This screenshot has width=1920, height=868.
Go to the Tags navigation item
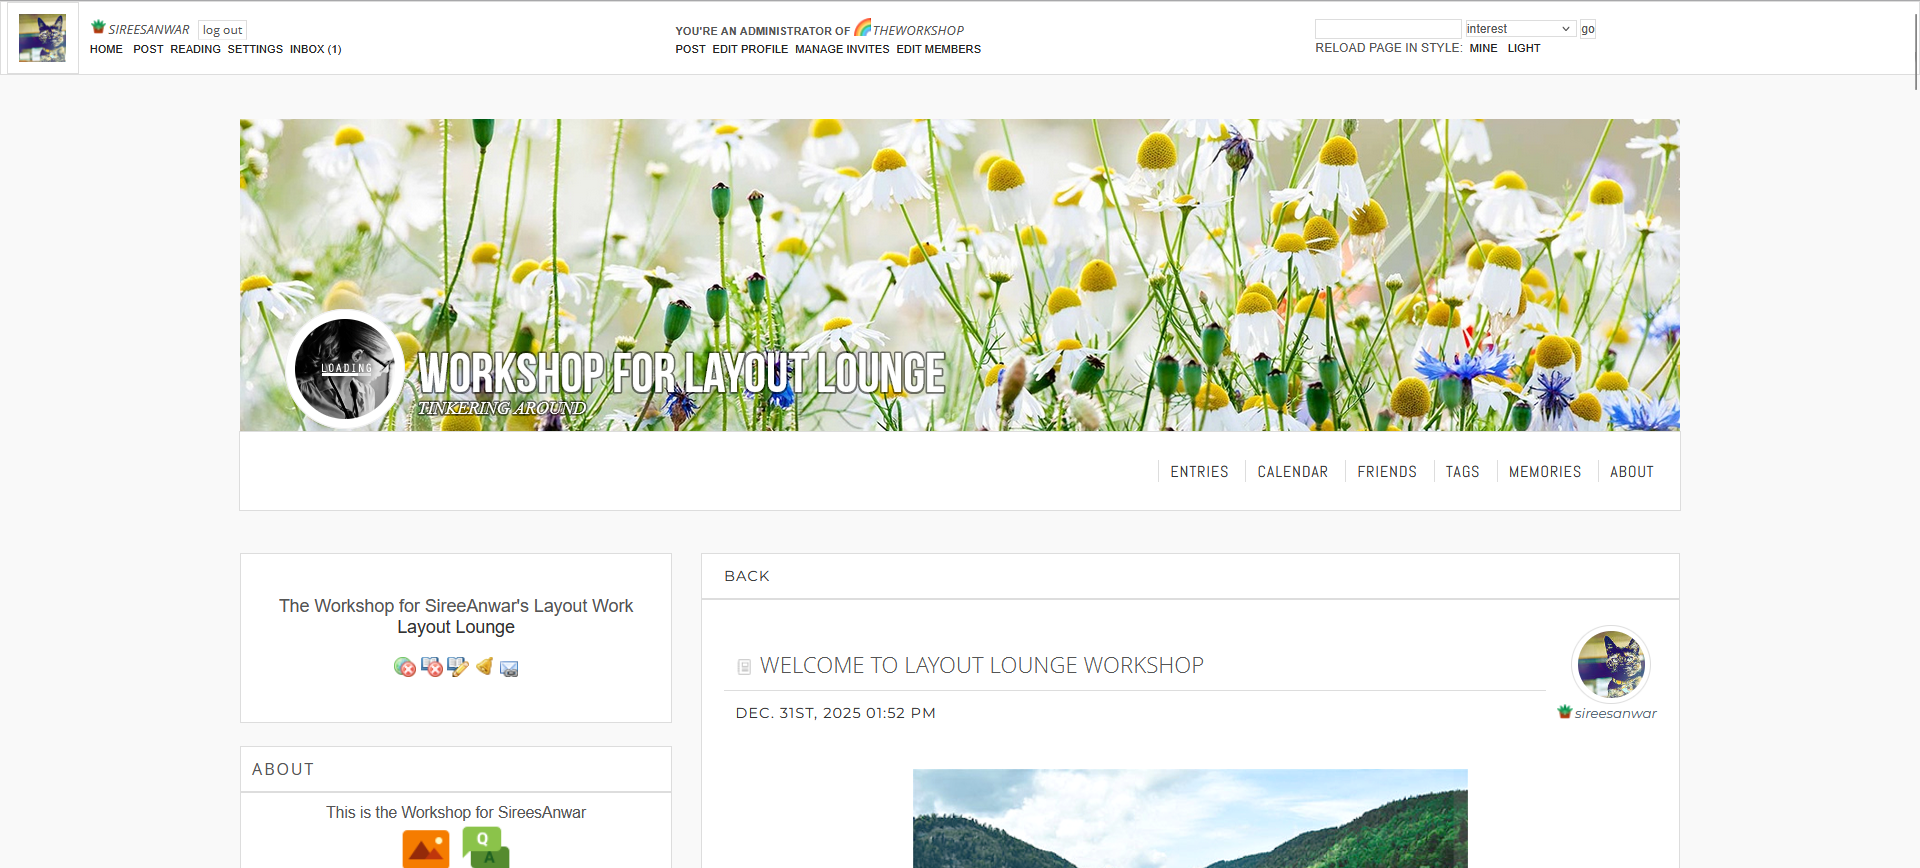click(x=1462, y=472)
